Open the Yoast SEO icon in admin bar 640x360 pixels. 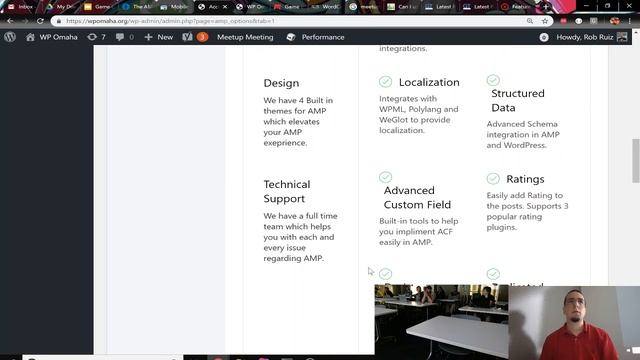187,37
